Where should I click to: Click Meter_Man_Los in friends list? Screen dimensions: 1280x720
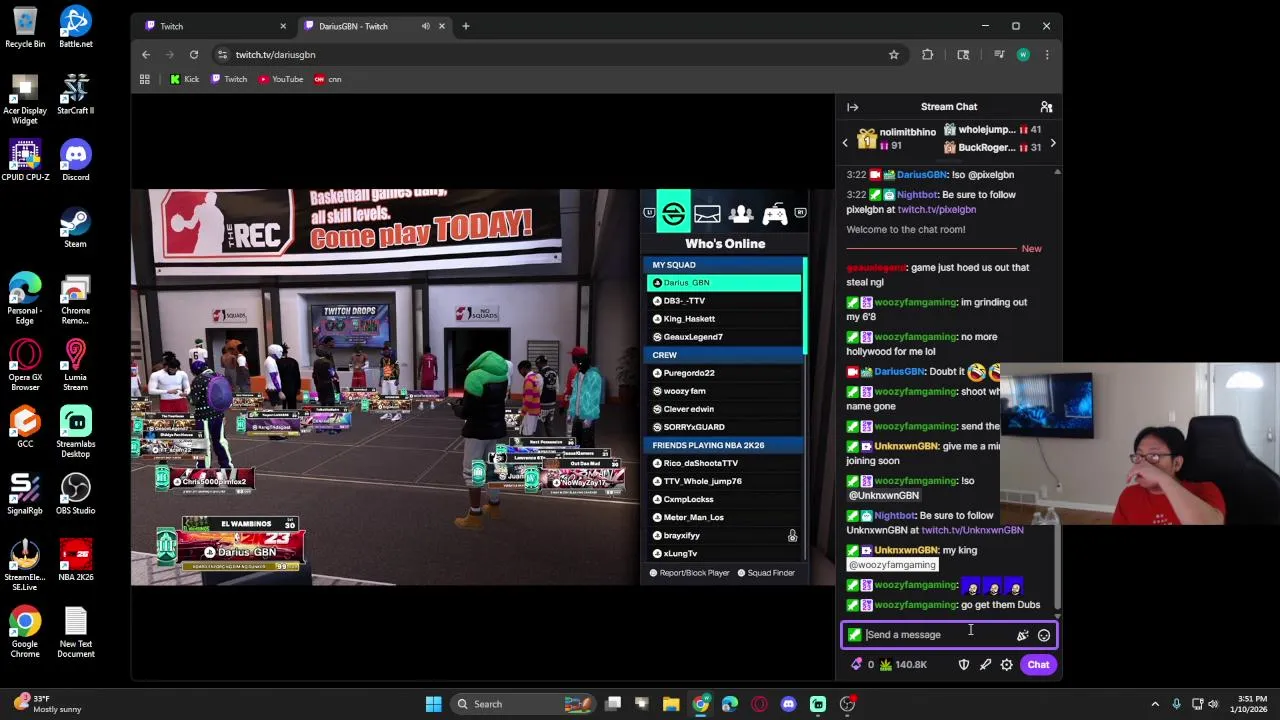pos(724,517)
